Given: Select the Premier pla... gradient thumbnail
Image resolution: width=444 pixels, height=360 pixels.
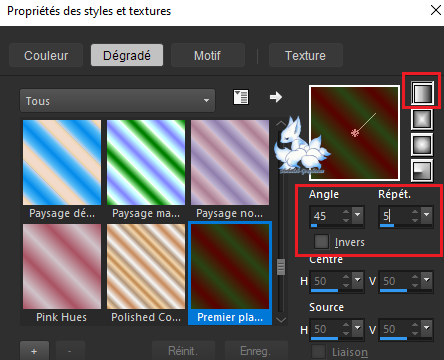Looking at the screenshot, I should pyautogui.click(x=230, y=266).
